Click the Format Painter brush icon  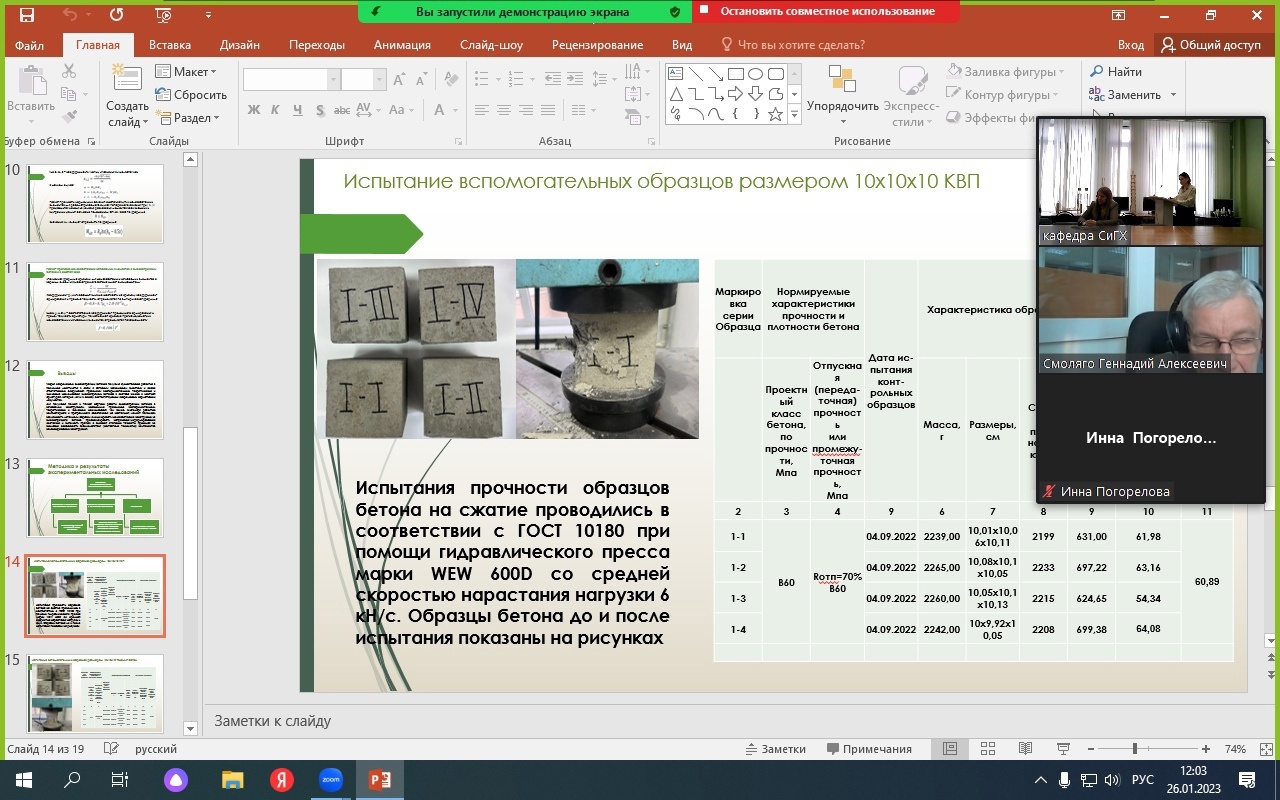(69, 117)
